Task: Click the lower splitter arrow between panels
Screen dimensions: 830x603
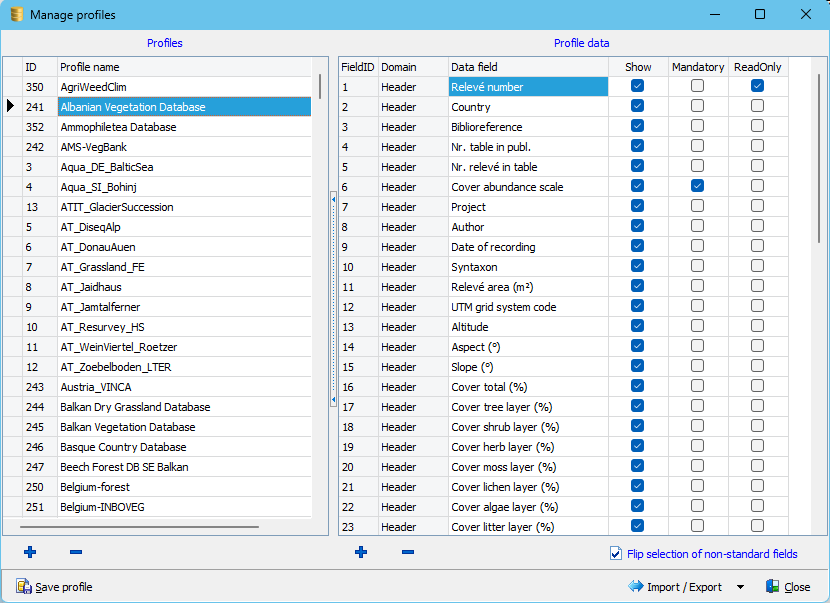Action: (x=333, y=400)
